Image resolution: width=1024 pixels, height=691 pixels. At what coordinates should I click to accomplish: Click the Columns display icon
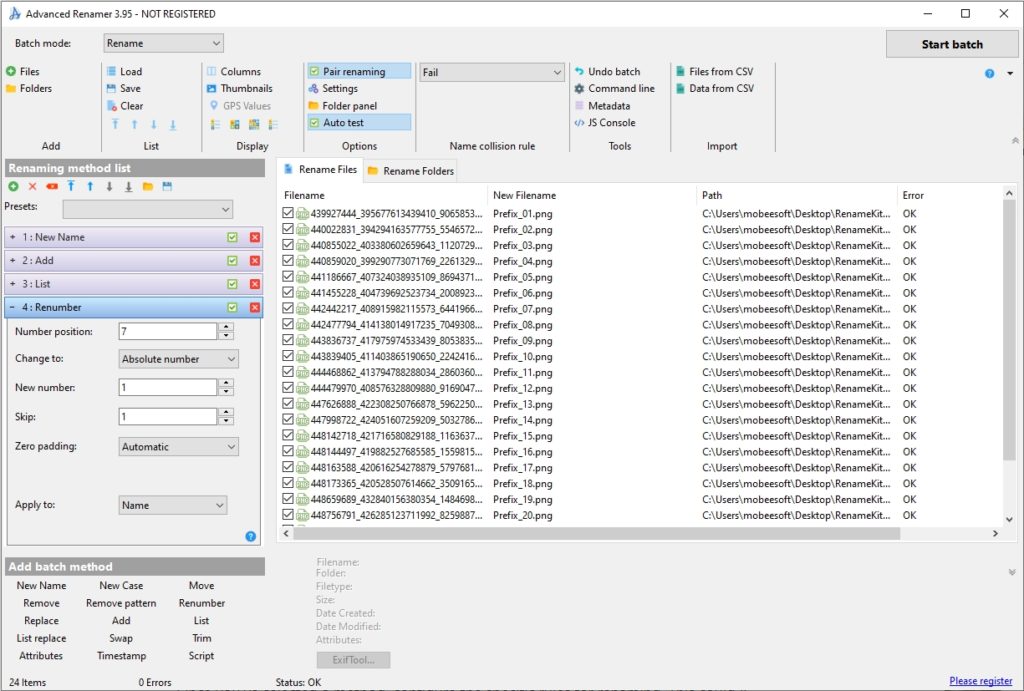pos(235,71)
